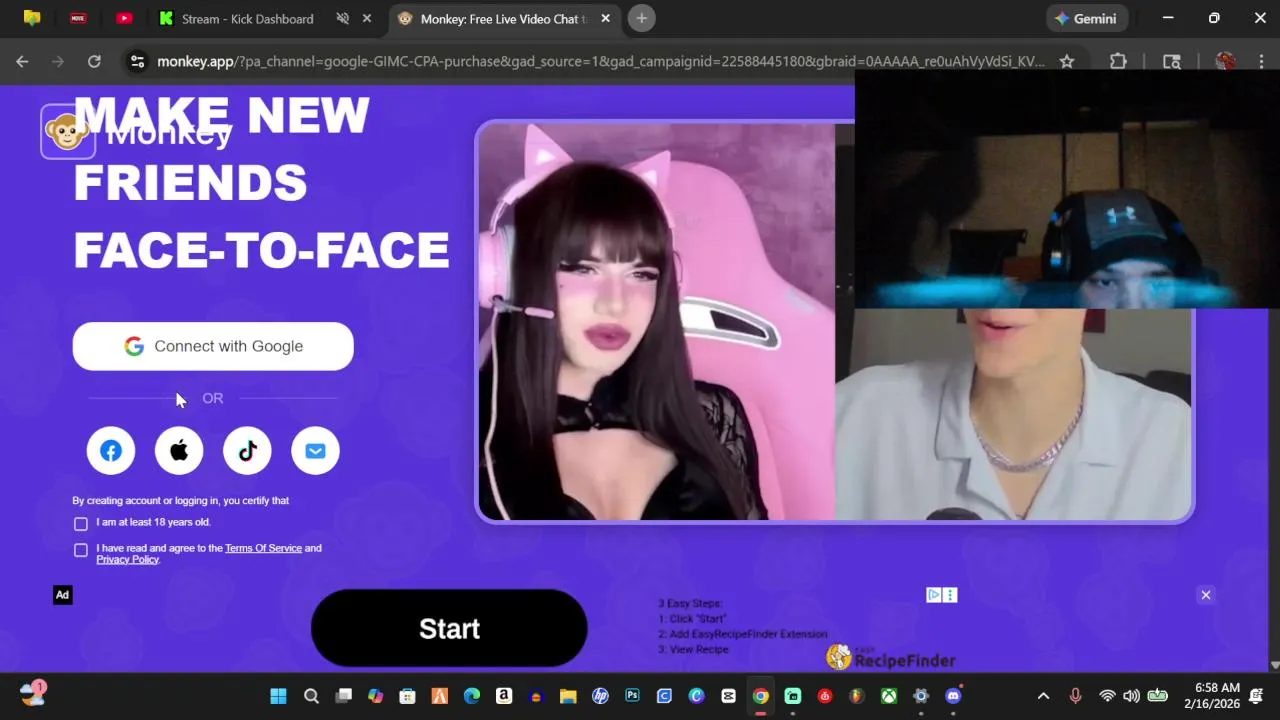Image resolution: width=1280 pixels, height=720 pixels.
Task: Click the overlay webcam feed
Action: (x=1067, y=189)
